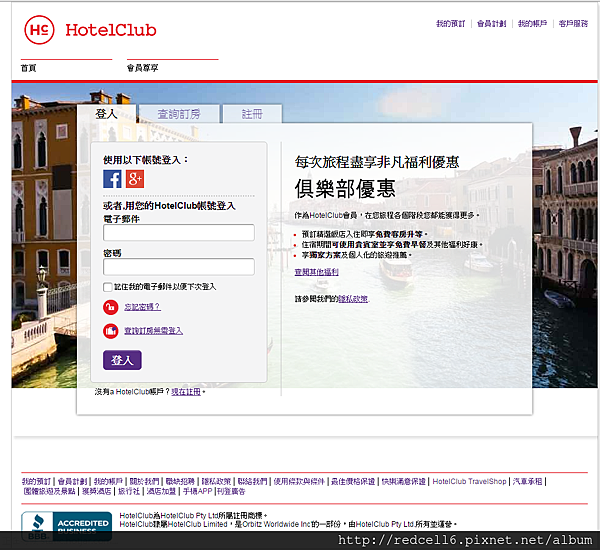The image size is (600, 550).
Task: Open 關於我們 footer link
Action: tap(144, 481)
